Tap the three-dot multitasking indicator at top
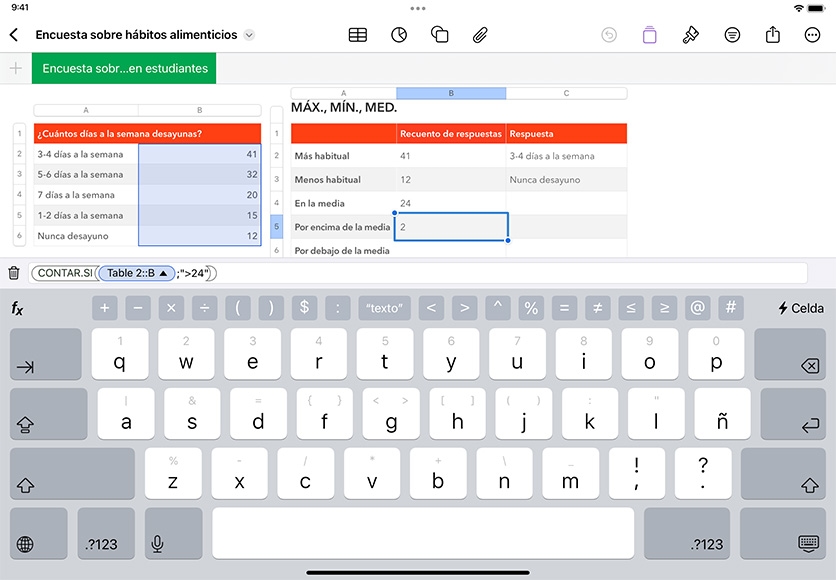This screenshot has width=836, height=580. (x=418, y=9)
